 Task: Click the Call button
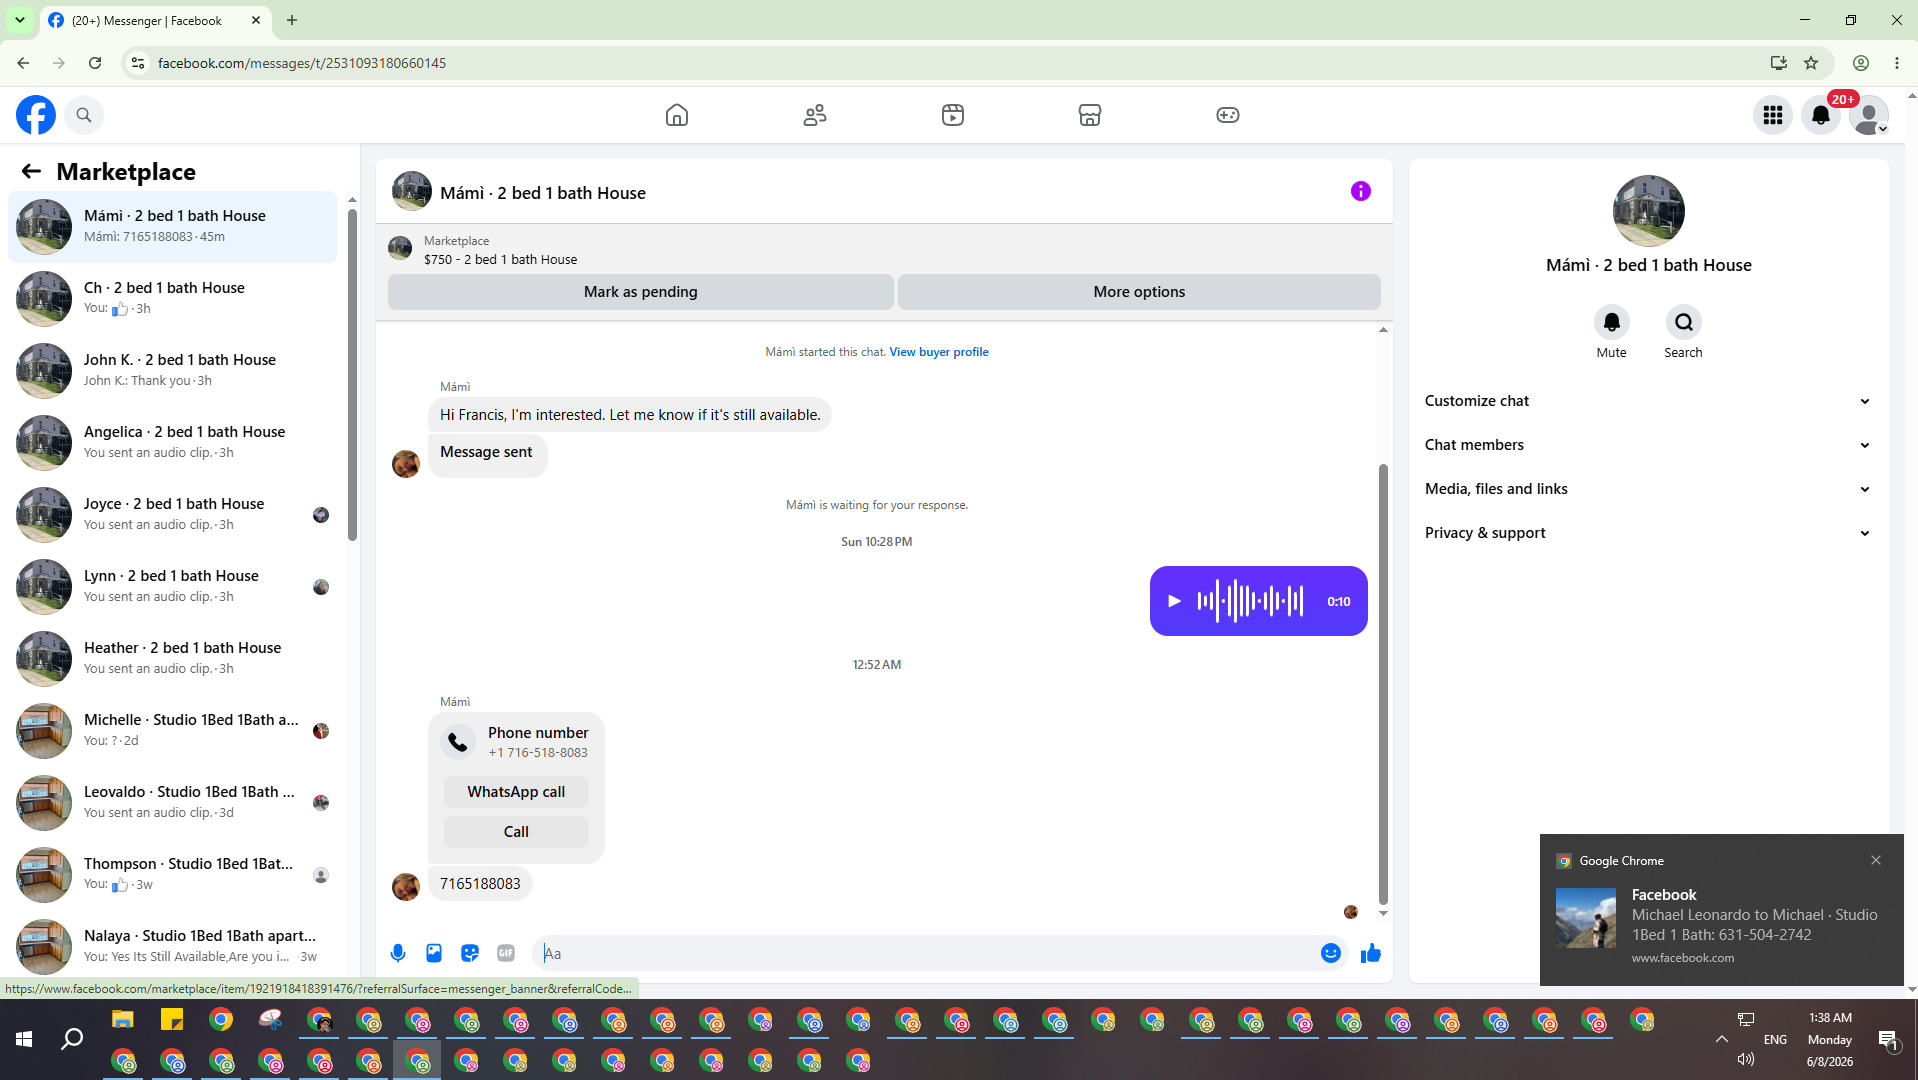coord(516,832)
